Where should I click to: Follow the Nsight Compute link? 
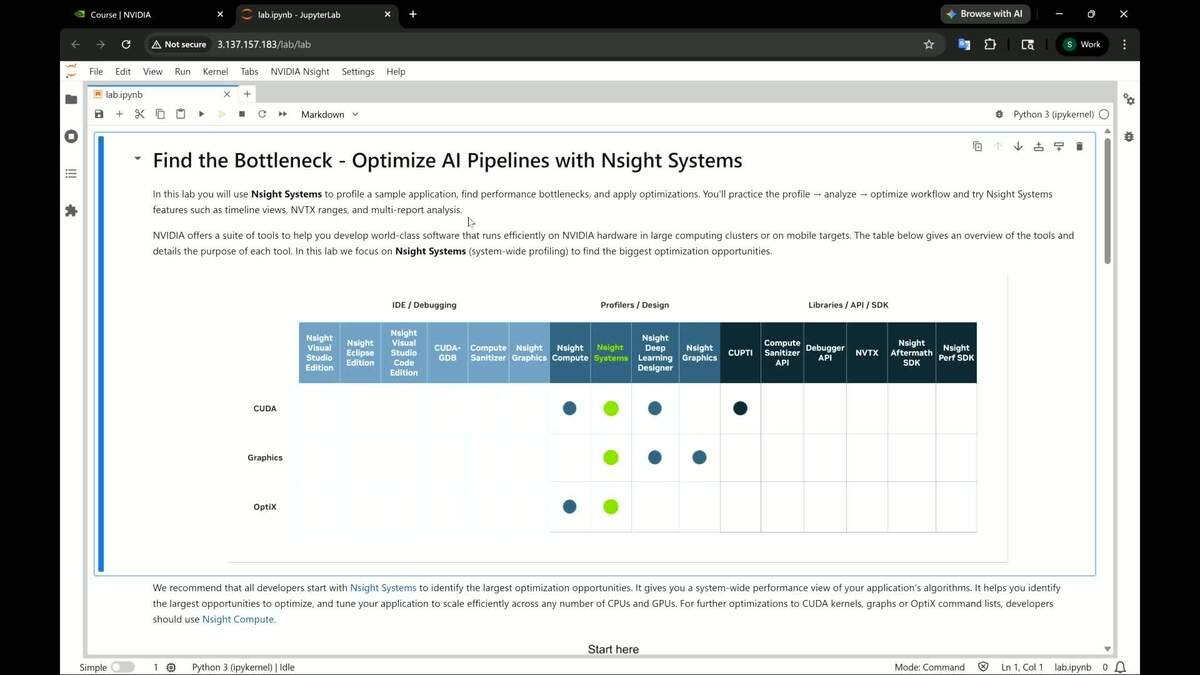[x=238, y=619]
